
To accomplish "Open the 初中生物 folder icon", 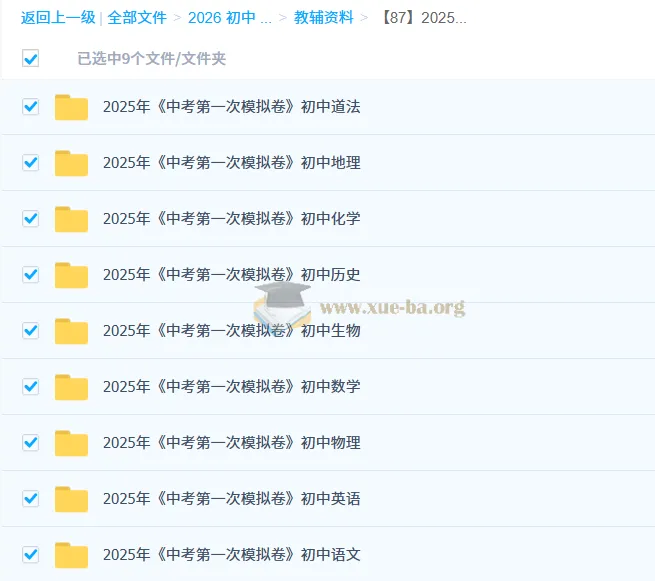I will pyautogui.click(x=71, y=331).
